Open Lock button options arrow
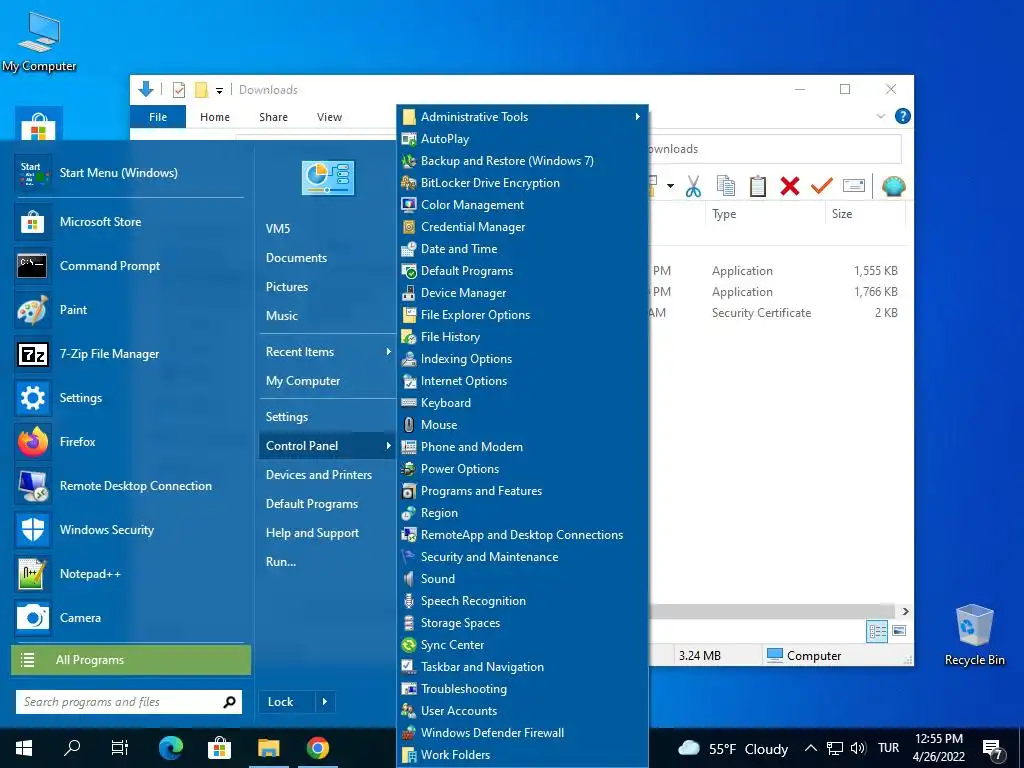Viewport: 1024px width, 768px height. 325,702
